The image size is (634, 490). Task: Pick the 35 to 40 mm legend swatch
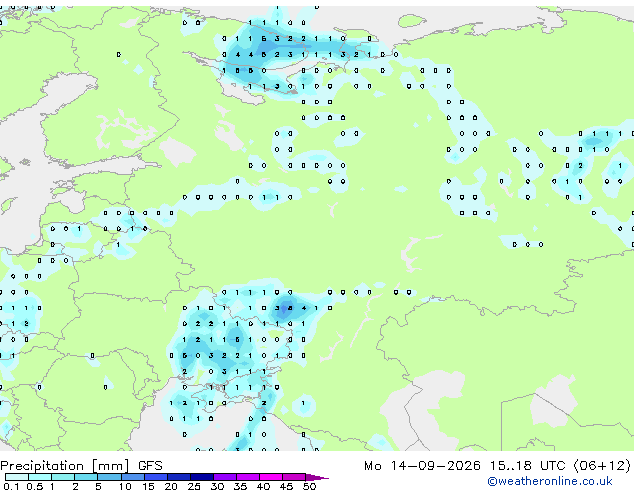[248, 477]
